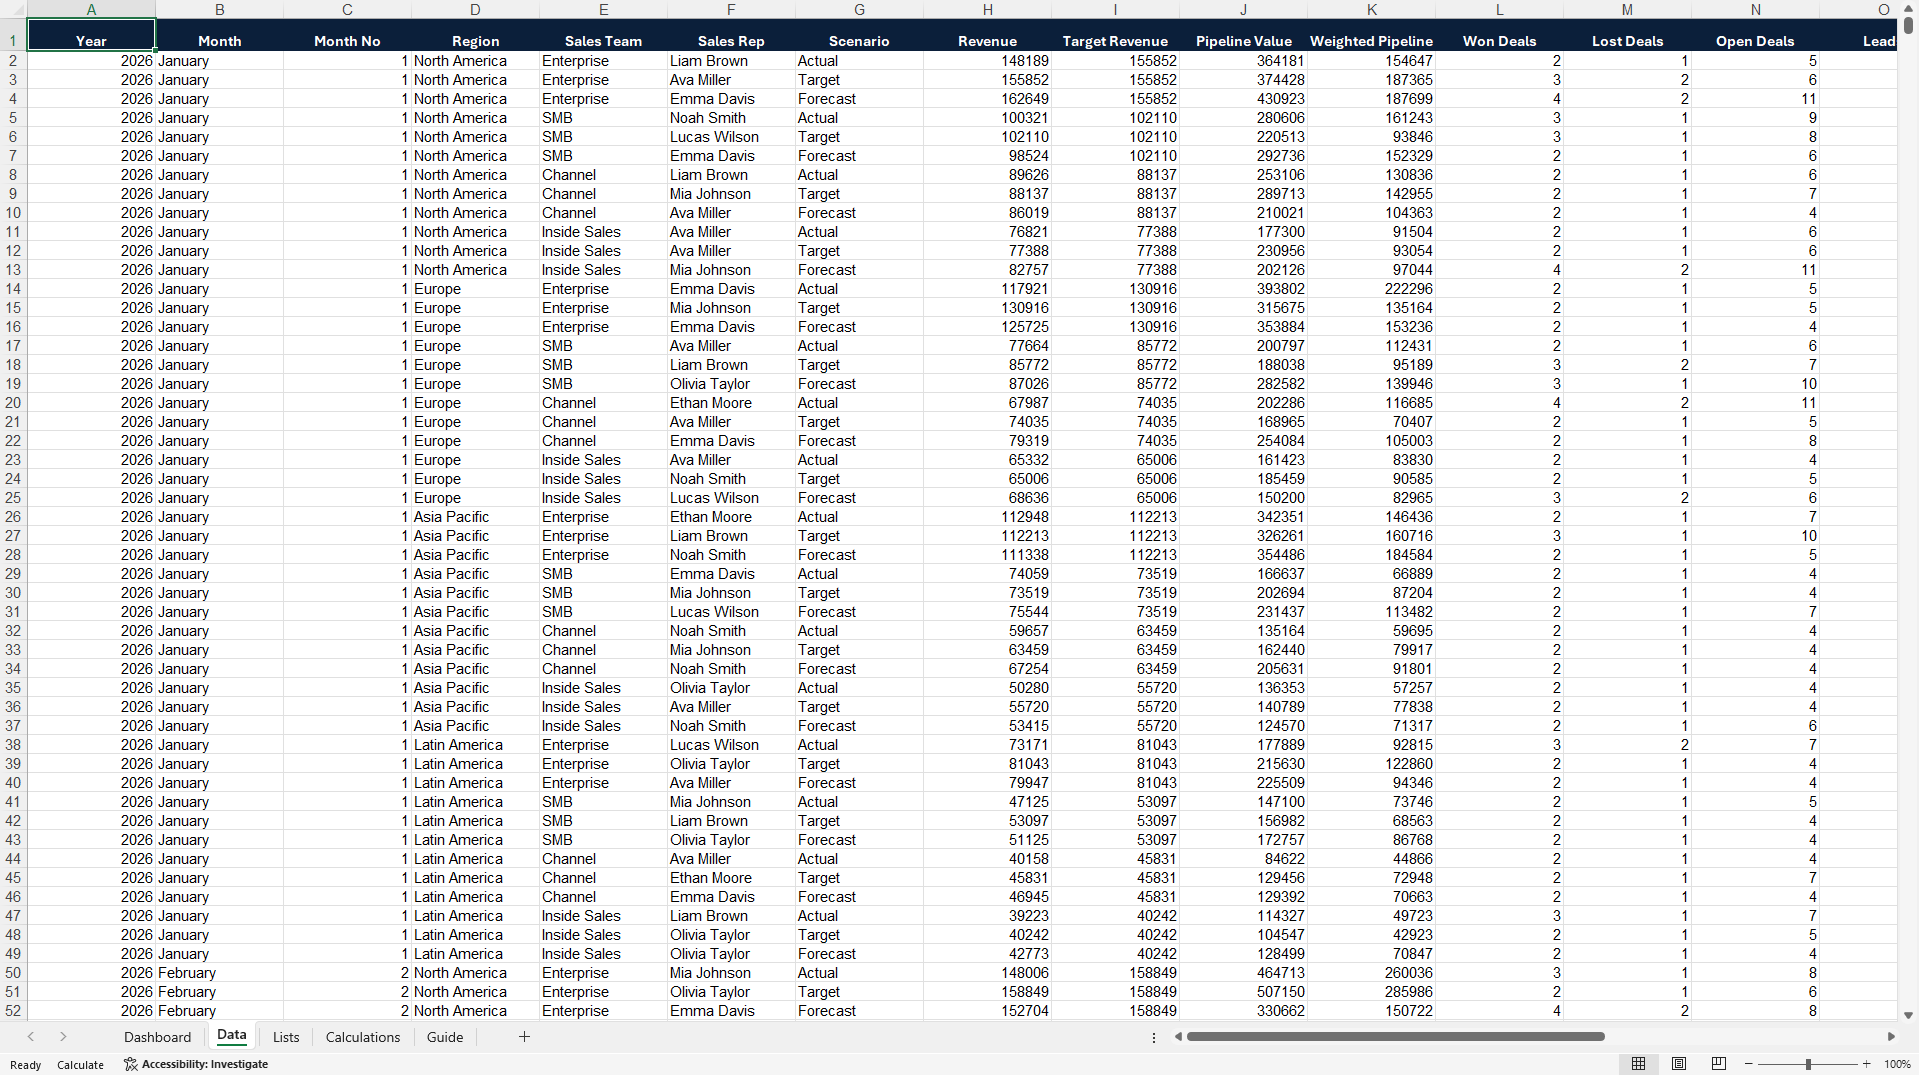Select Asia Pacific region in row 26
Screen dimensions: 1919x1075
coord(475,517)
